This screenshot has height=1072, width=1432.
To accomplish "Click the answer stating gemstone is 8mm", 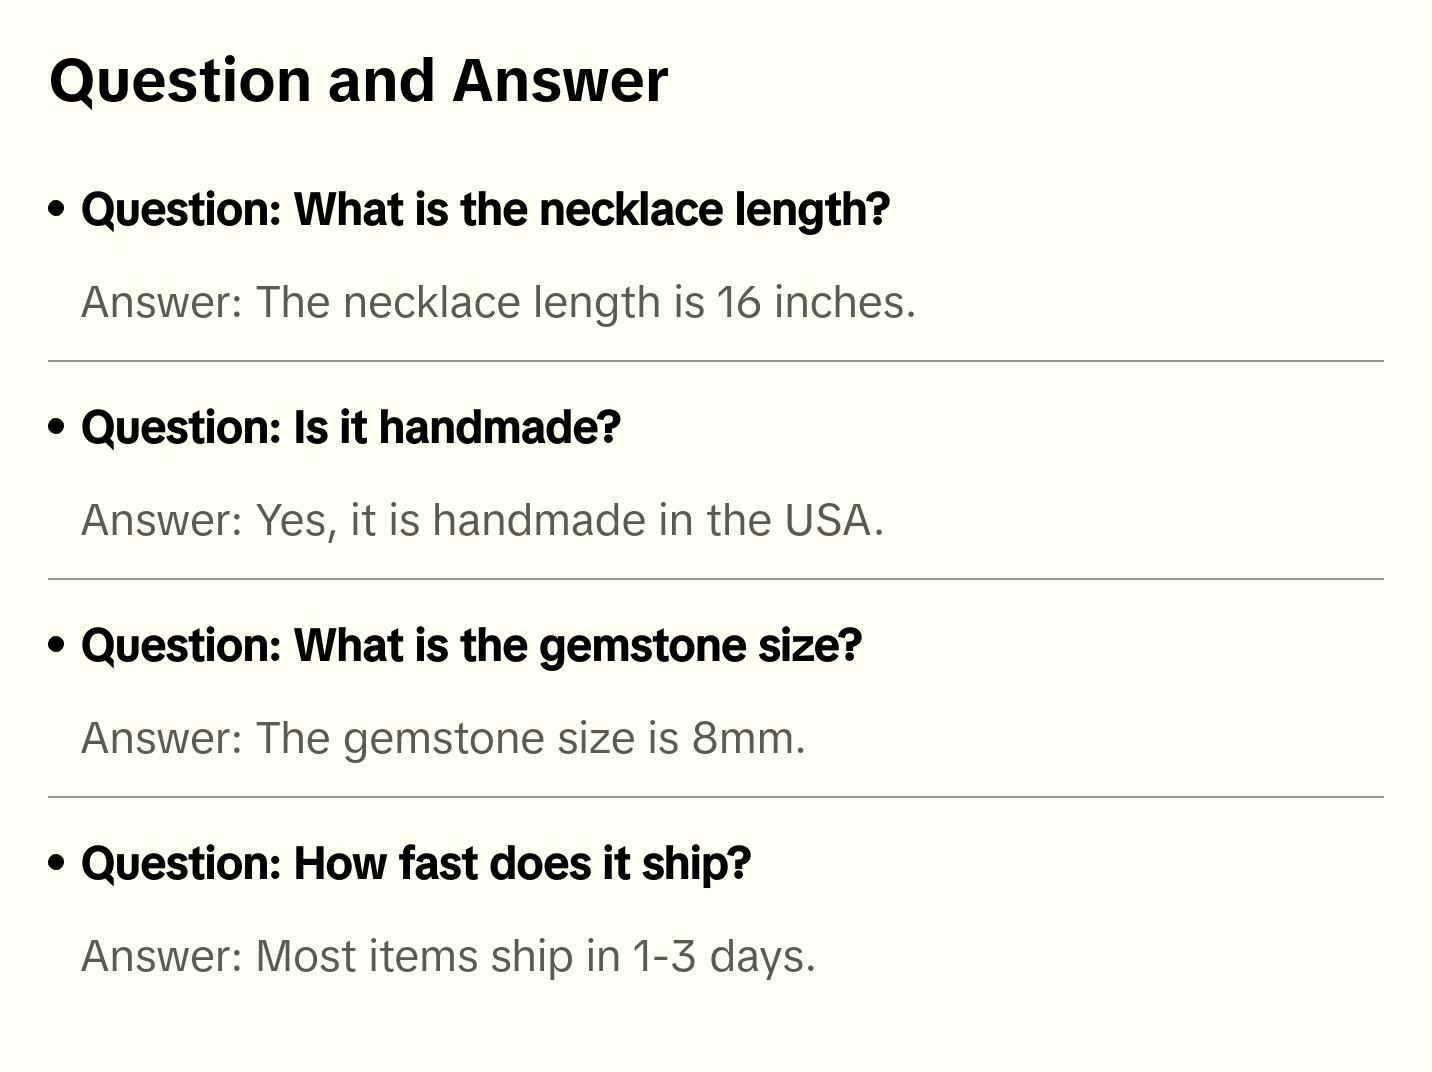I will coord(442,738).
